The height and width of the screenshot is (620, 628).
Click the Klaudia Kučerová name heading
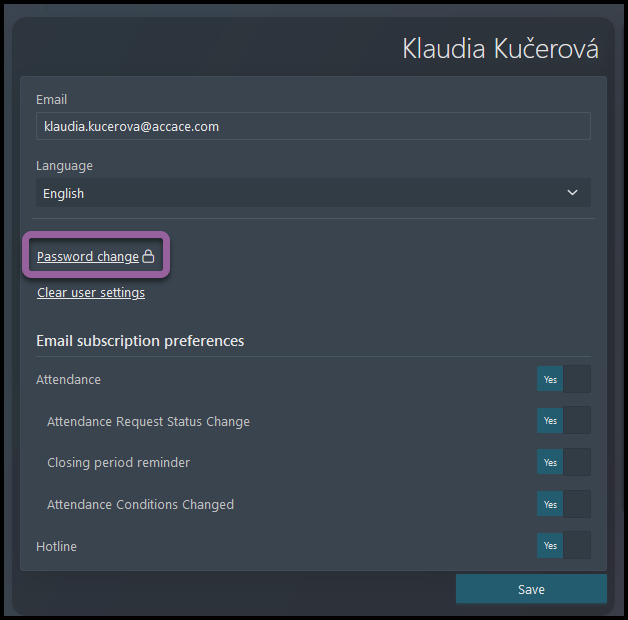500,49
